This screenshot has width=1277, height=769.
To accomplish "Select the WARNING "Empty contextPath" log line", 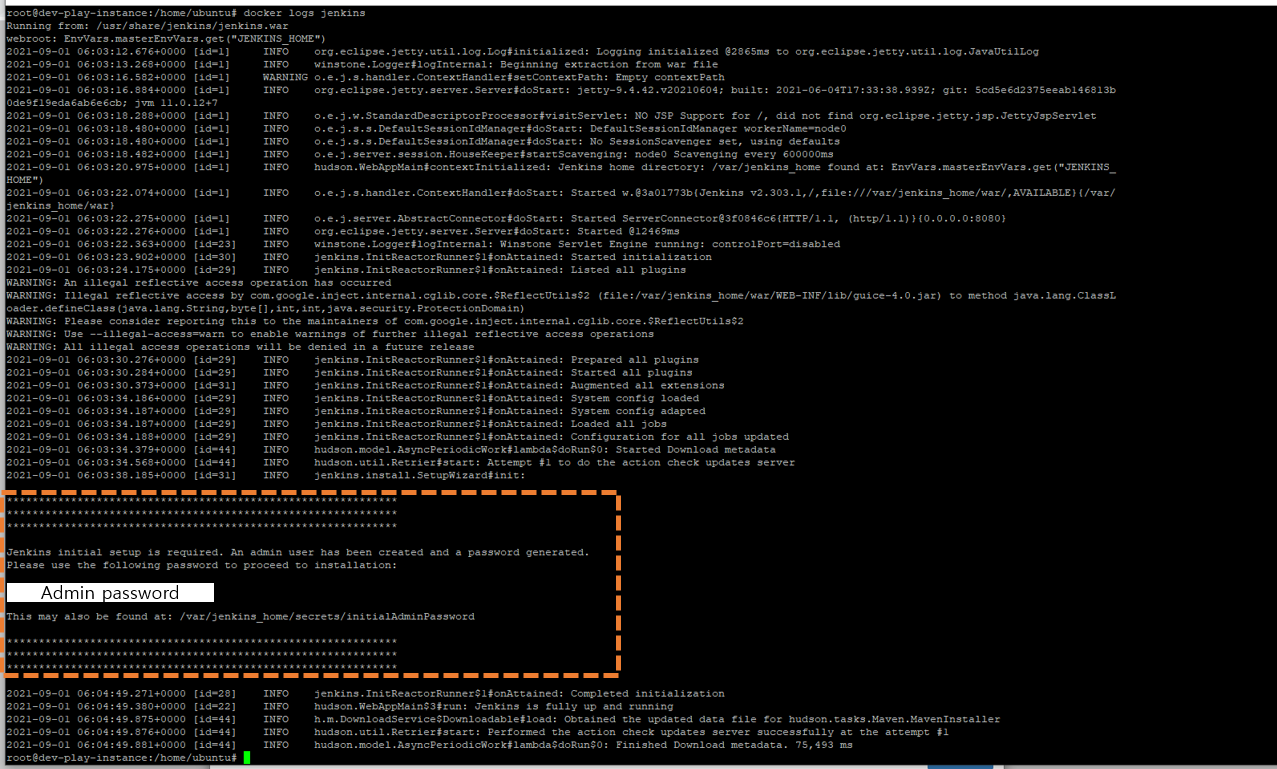I will 365,77.
